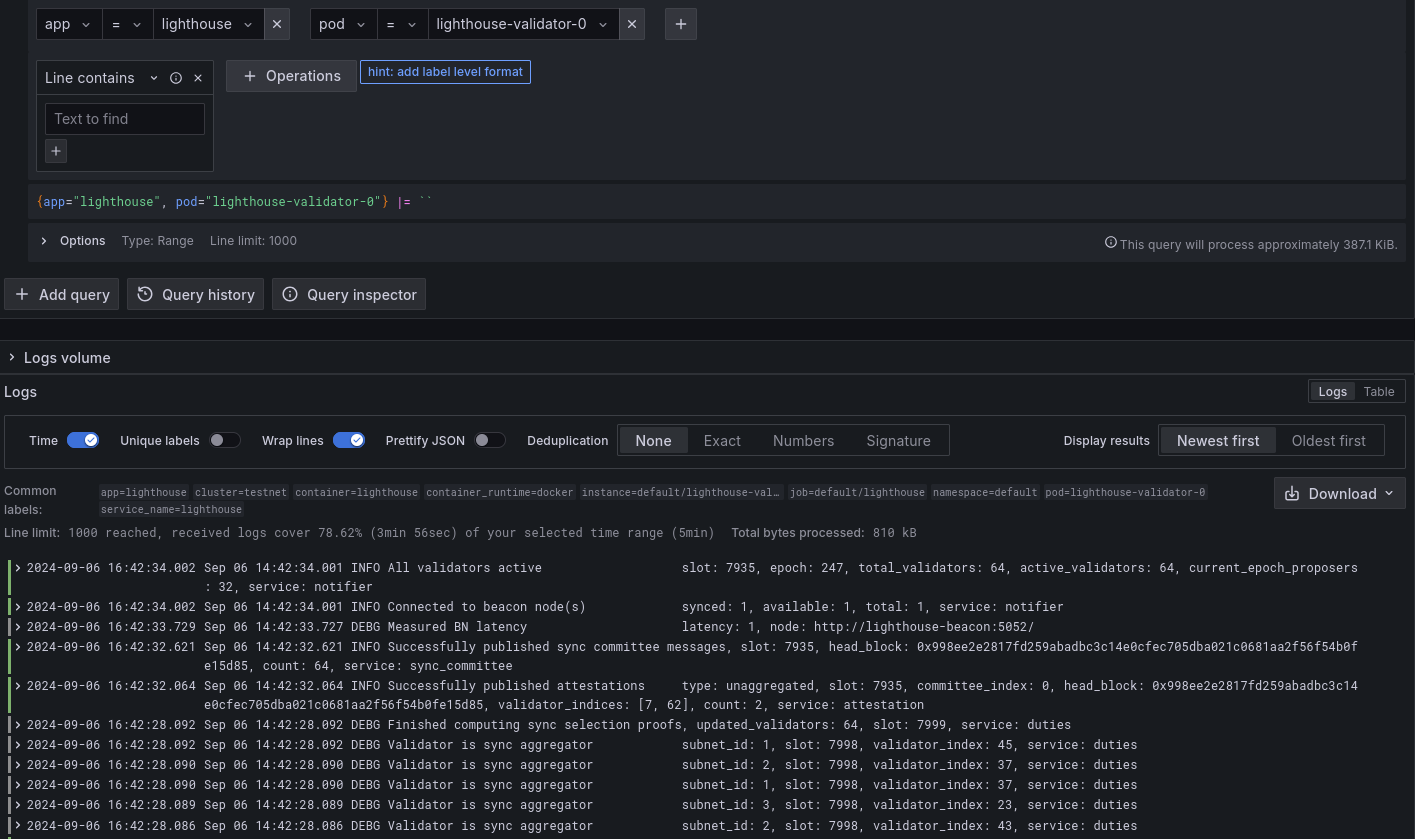Image resolution: width=1415 pixels, height=839 pixels.
Task: Select Signature deduplication
Action: click(x=898, y=441)
